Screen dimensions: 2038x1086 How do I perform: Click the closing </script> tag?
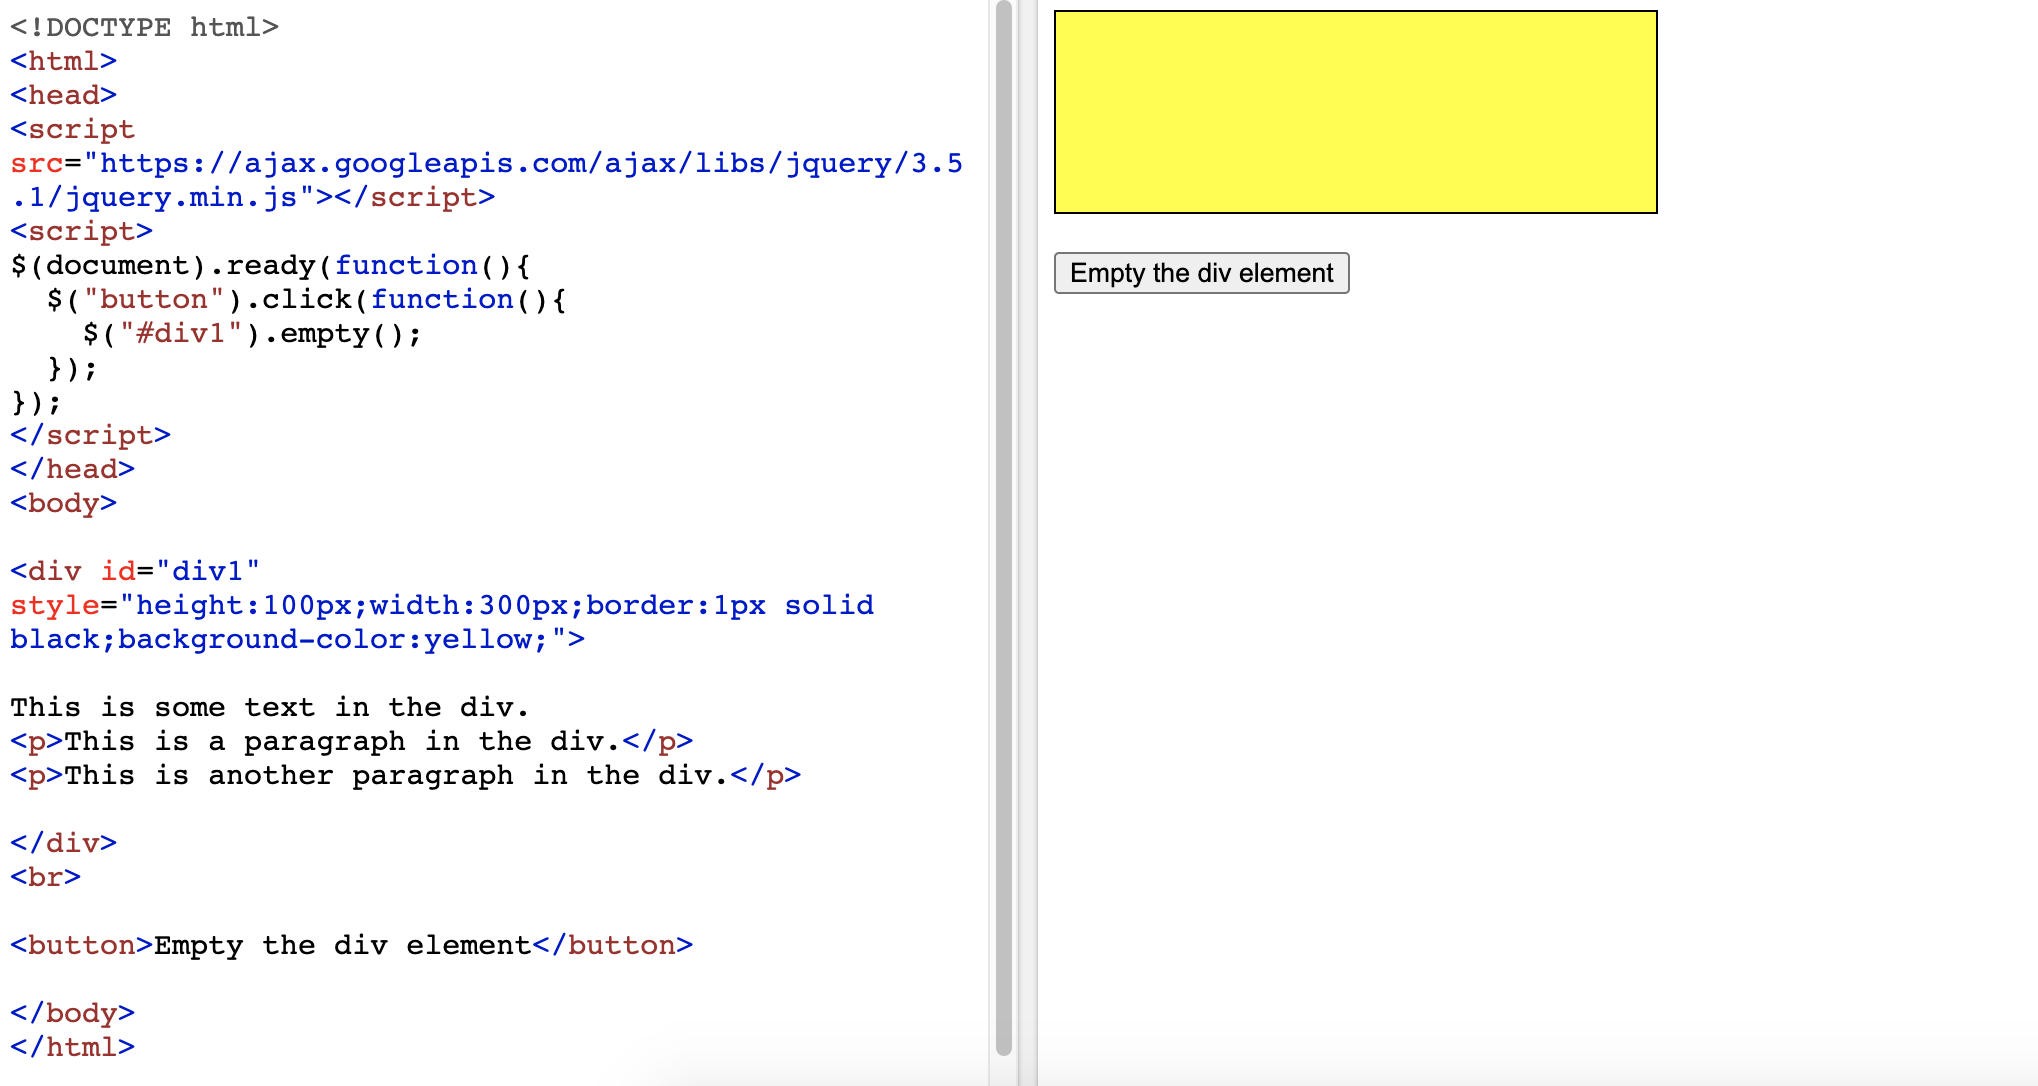coord(90,435)
